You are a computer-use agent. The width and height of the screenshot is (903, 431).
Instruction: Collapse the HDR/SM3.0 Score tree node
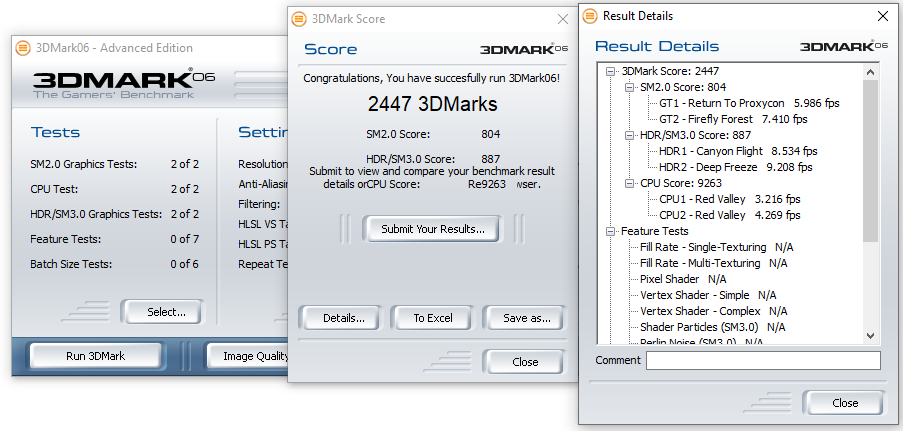point(631,135)
